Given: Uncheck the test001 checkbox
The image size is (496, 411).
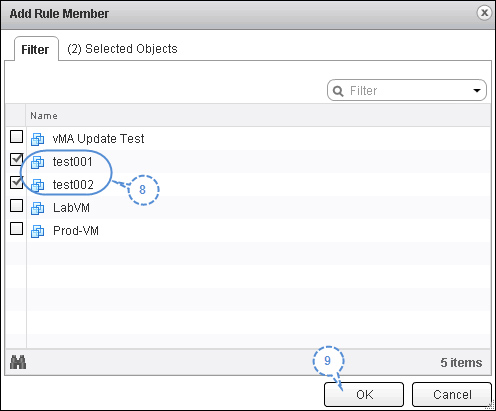Looking at the screenshot, I should pos(16,159).
